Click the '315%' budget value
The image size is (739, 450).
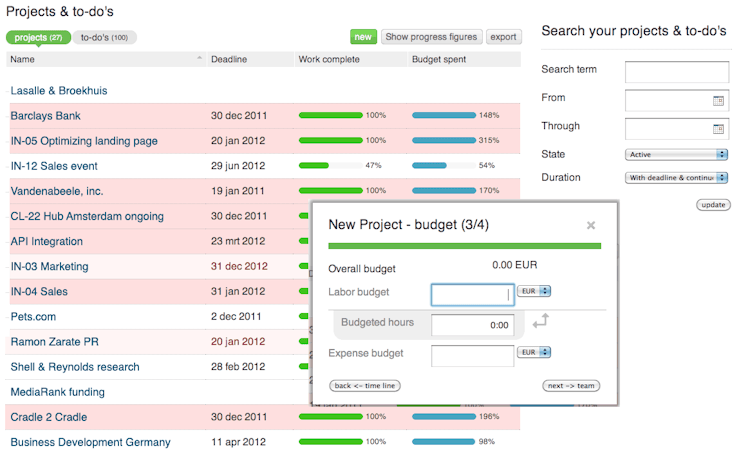coord(489,140)
